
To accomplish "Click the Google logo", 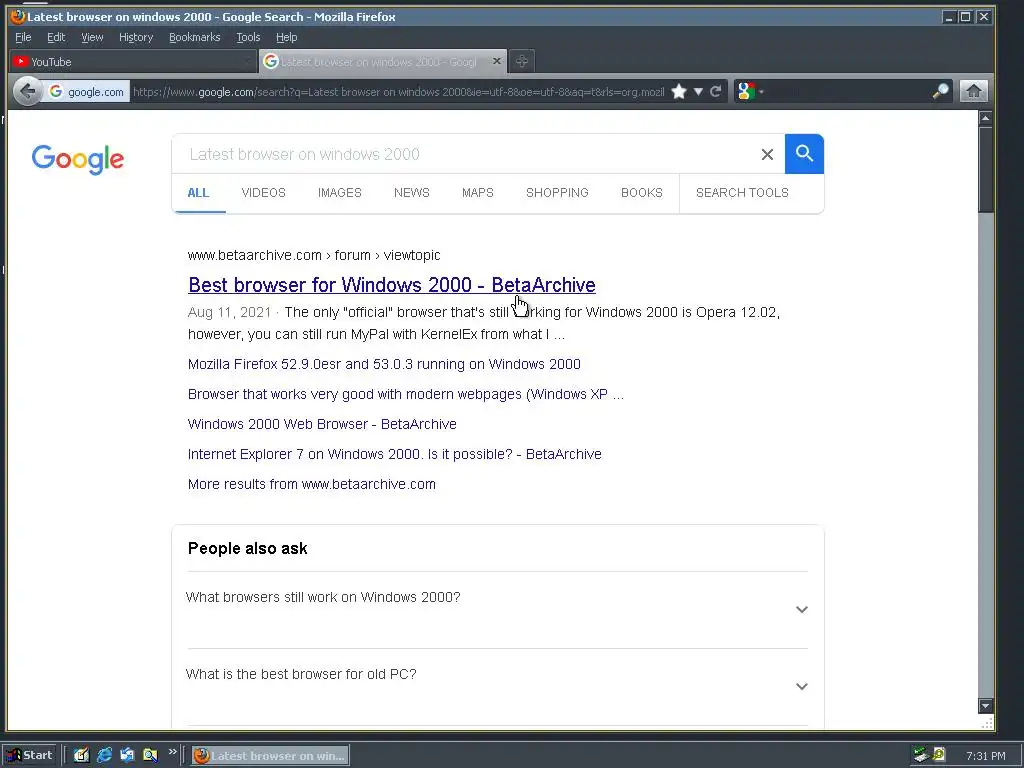I will pos(78,159).
